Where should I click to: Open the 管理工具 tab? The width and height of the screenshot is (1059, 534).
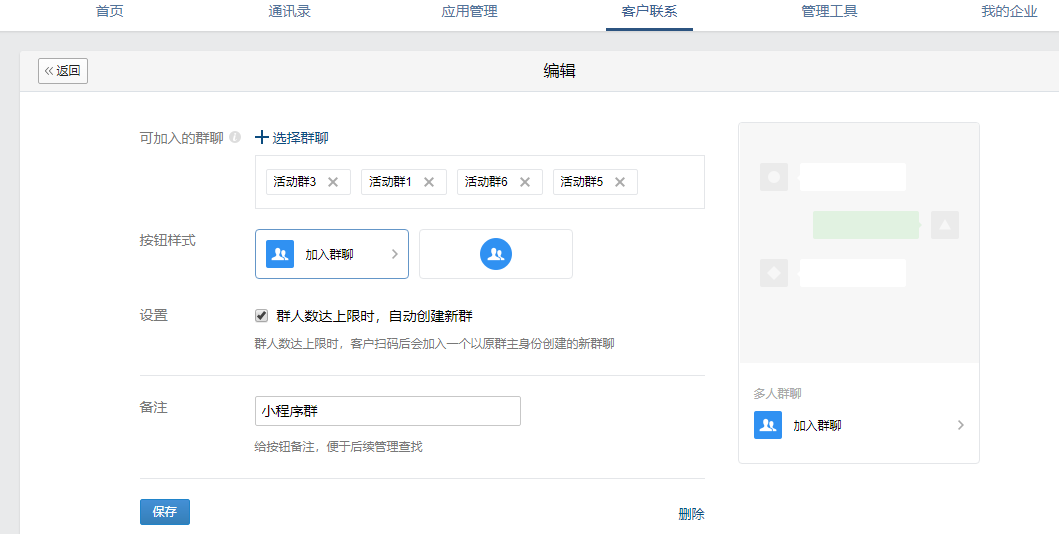point(829,11)
